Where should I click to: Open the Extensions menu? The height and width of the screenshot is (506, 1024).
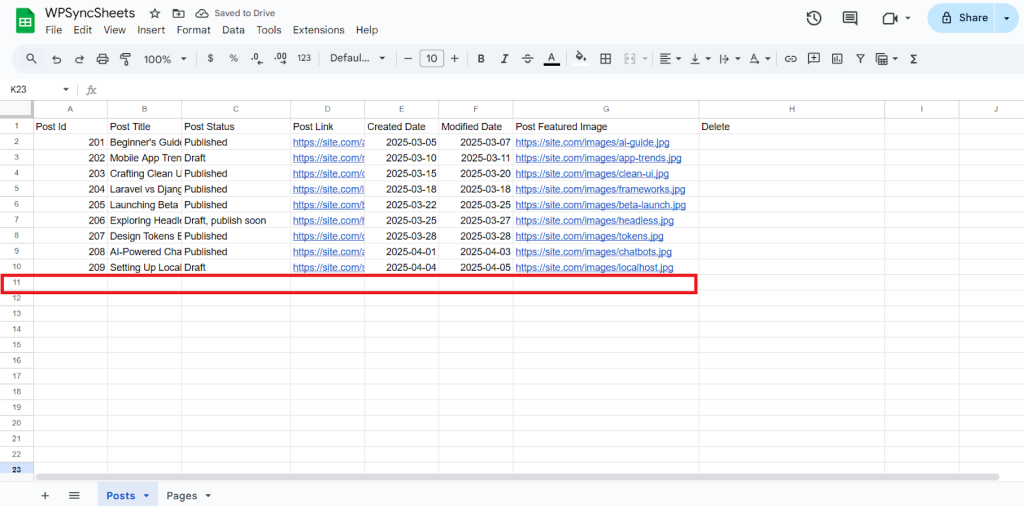pyautogui.click(x=319, y=30)
